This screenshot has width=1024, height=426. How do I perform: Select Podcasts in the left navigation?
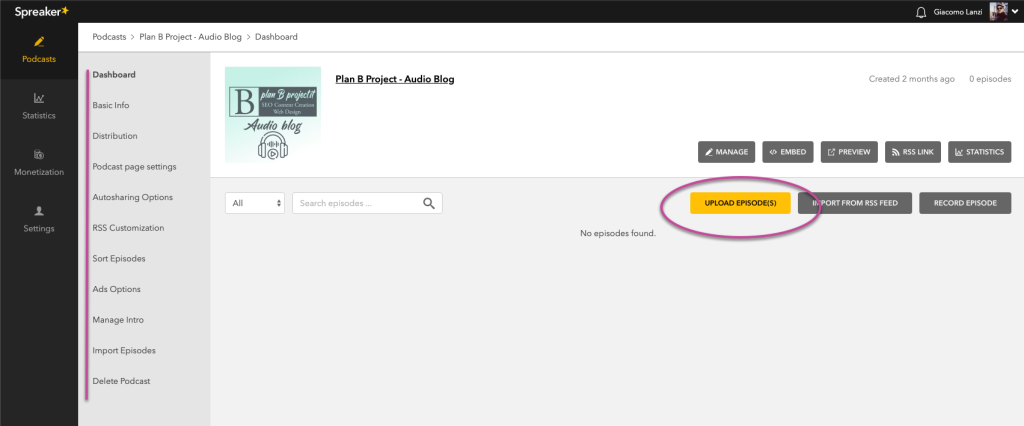point(39,50)
